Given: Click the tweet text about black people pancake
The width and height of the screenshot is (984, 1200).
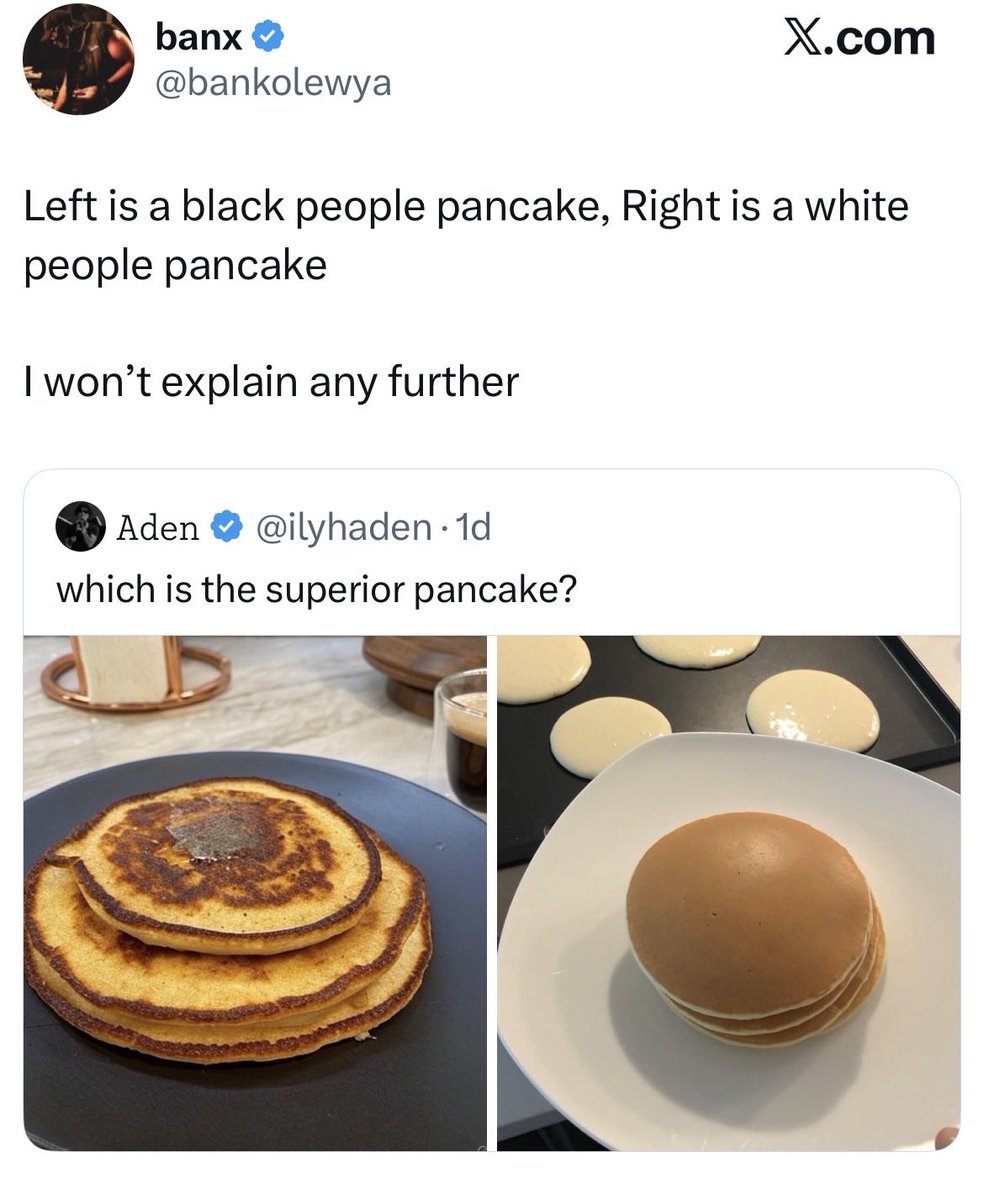Looking at the screenshot, I should coord(466,236).
